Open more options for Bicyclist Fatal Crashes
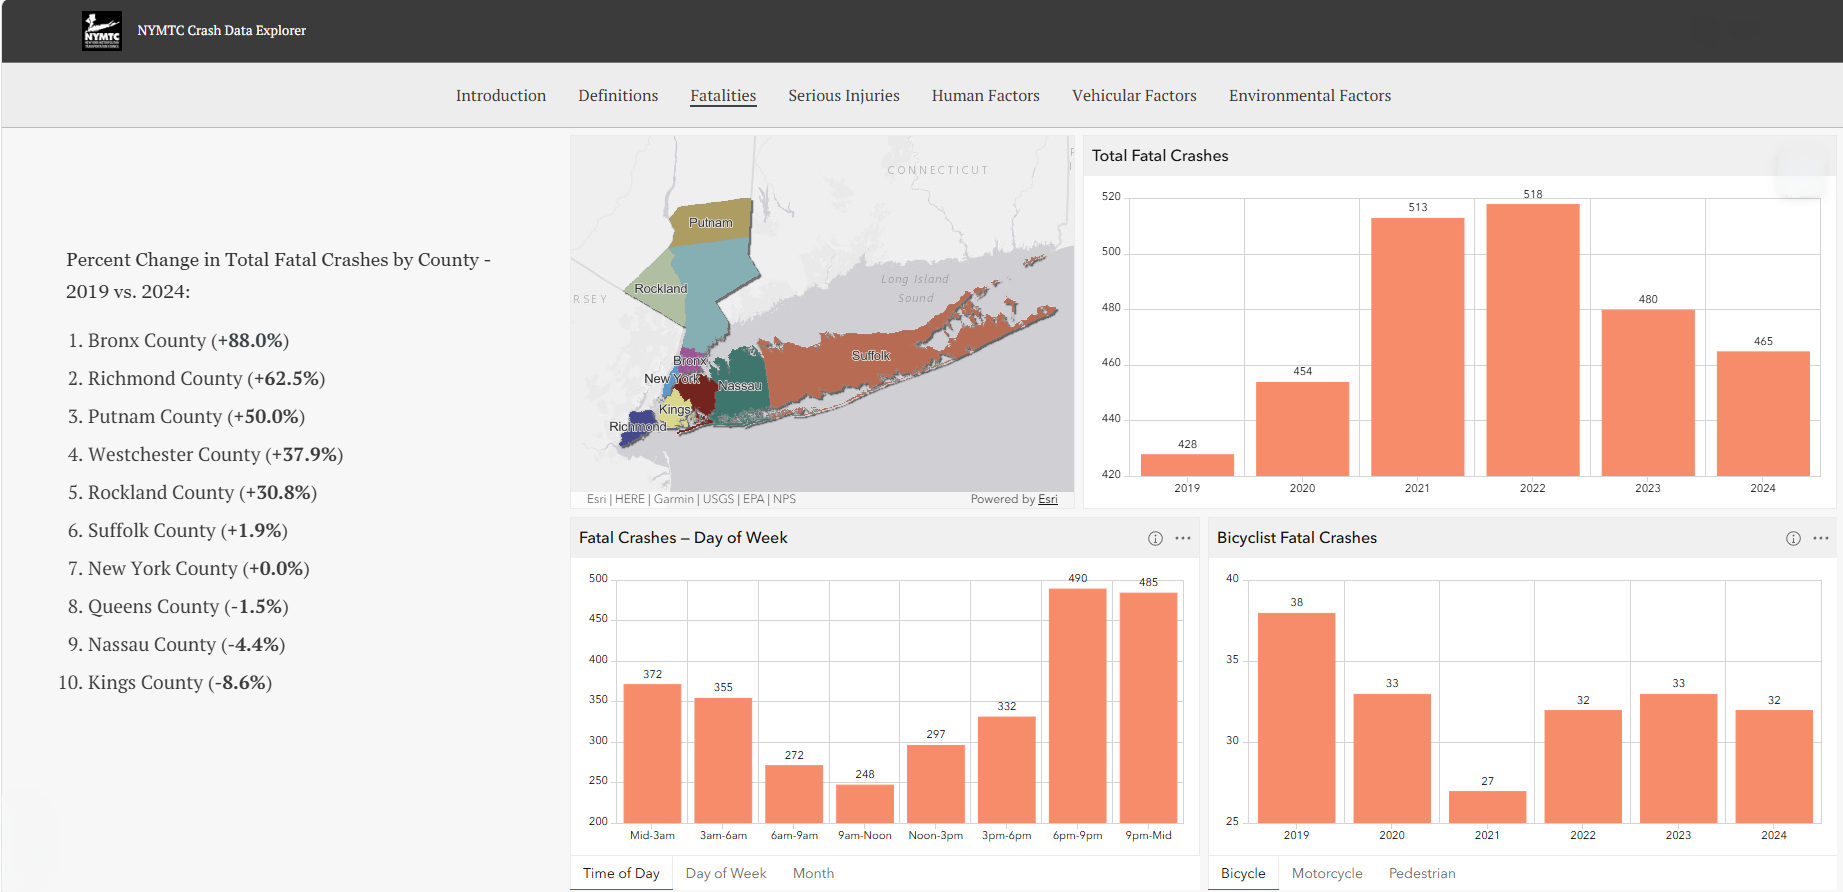This screenshot has width=1843, height=892. 1821,538
